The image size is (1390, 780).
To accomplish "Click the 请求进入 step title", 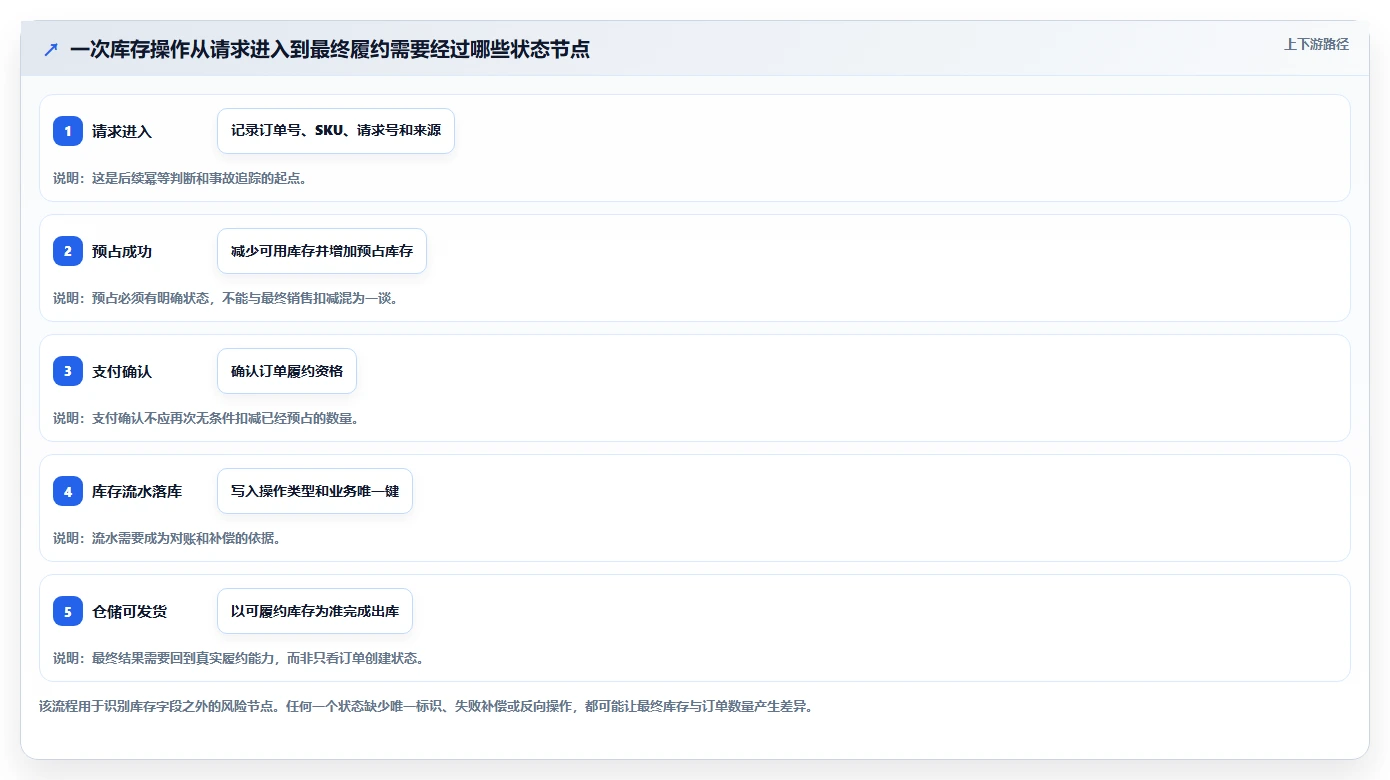I will 122,131.
